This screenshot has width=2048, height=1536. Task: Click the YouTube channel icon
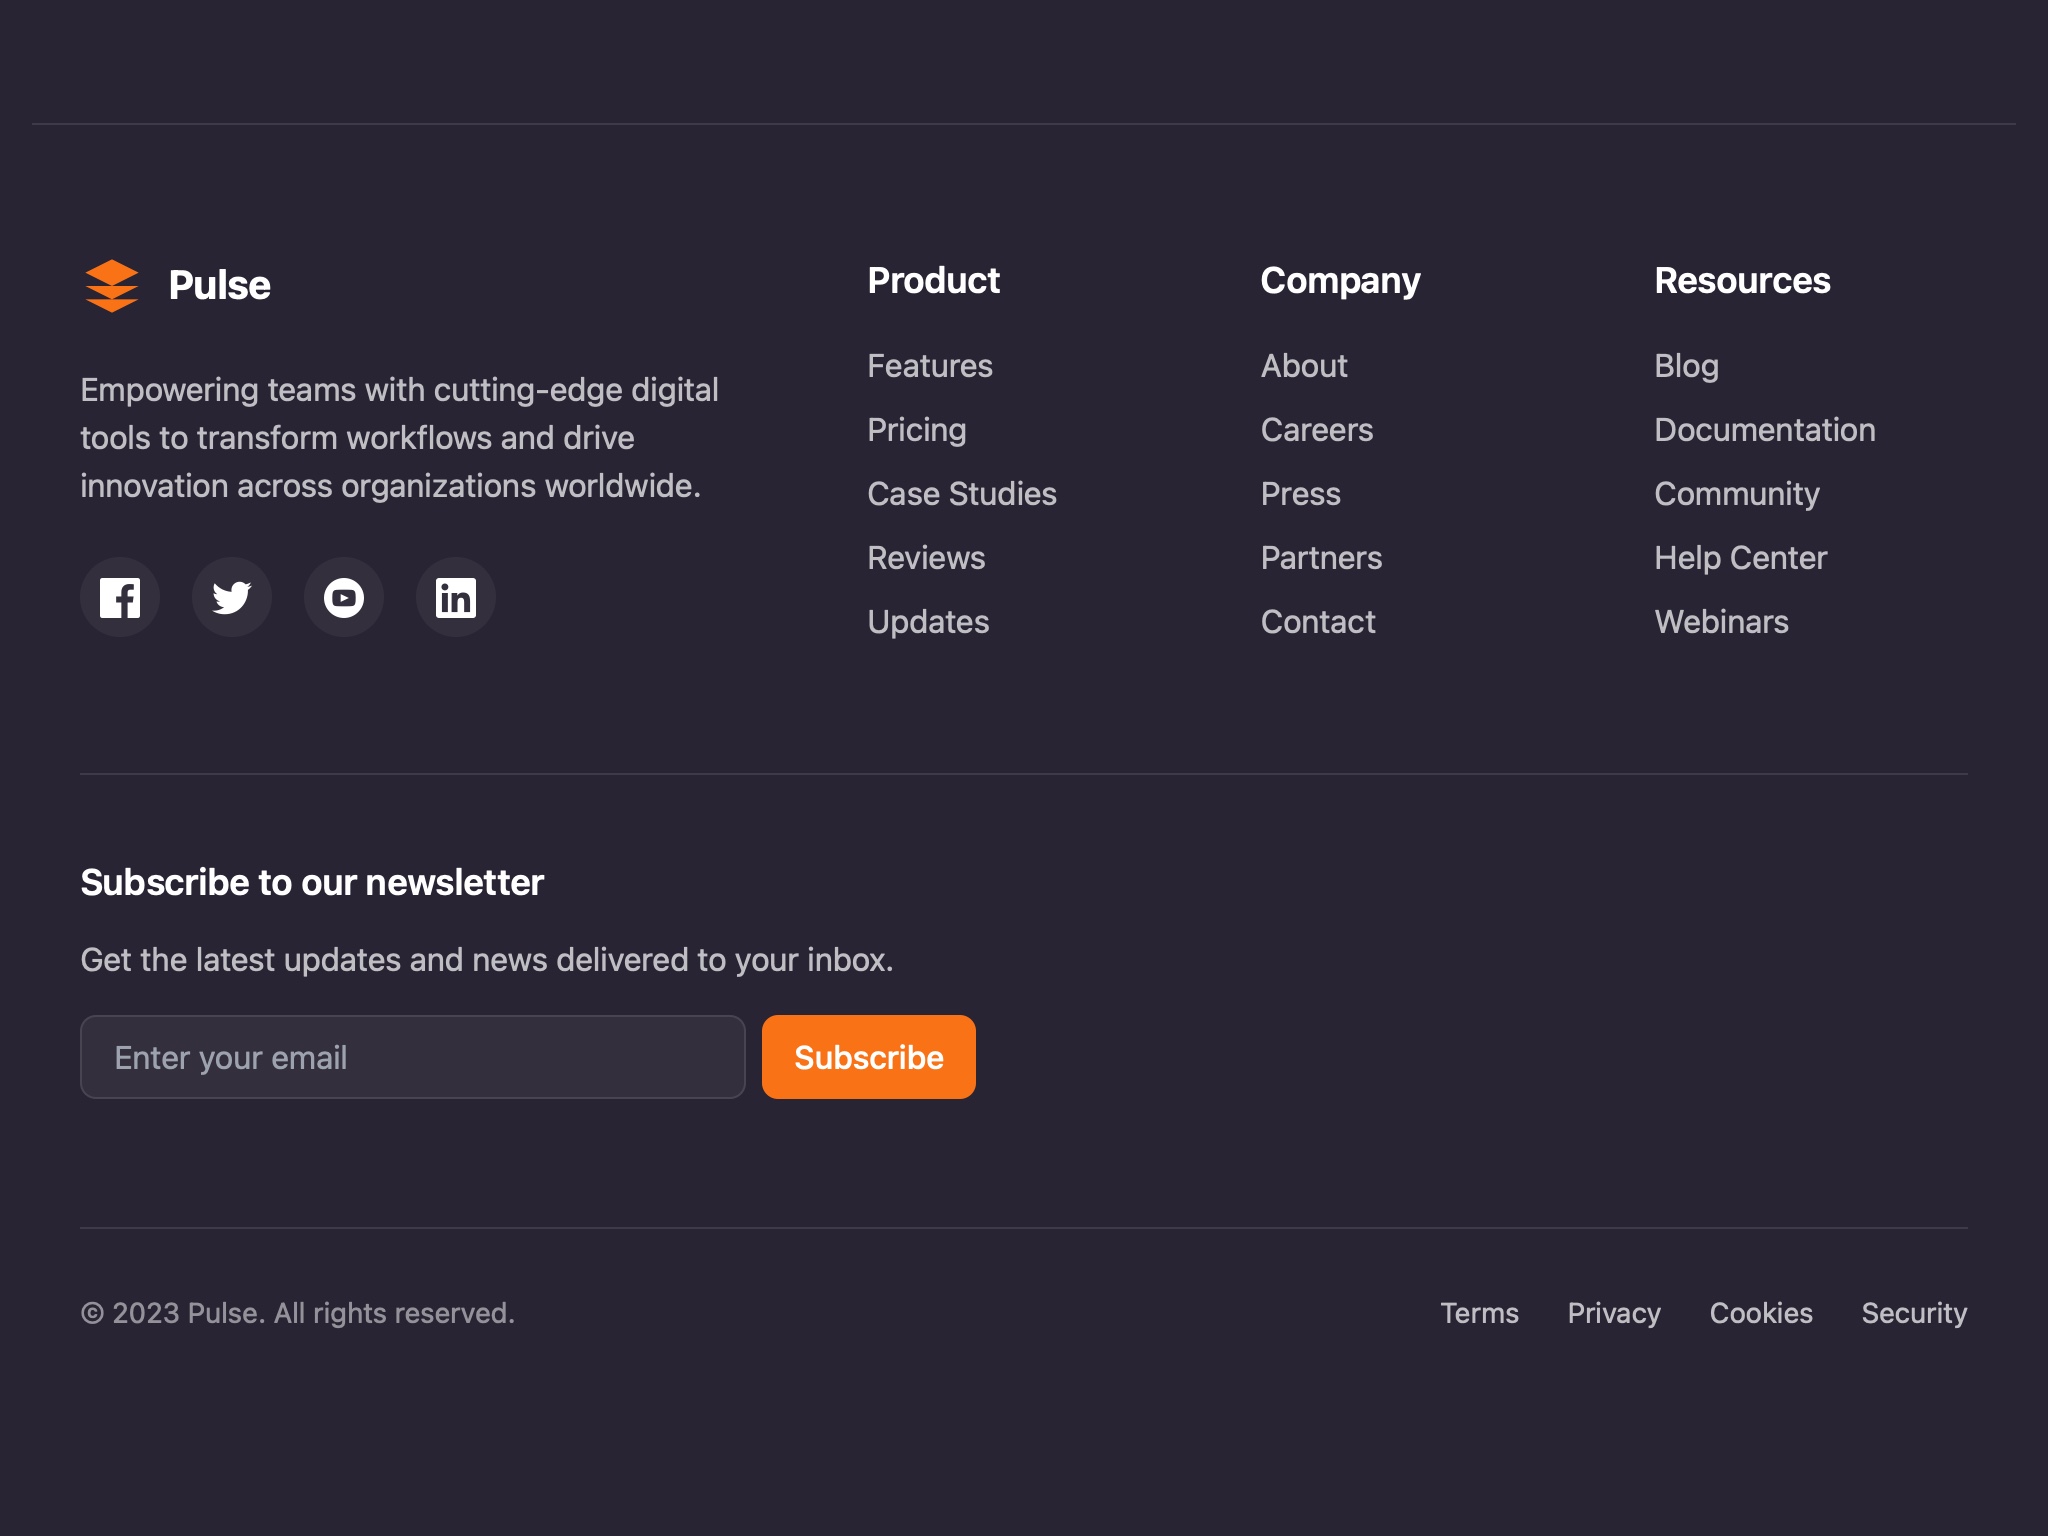click(x=344, y=597)
